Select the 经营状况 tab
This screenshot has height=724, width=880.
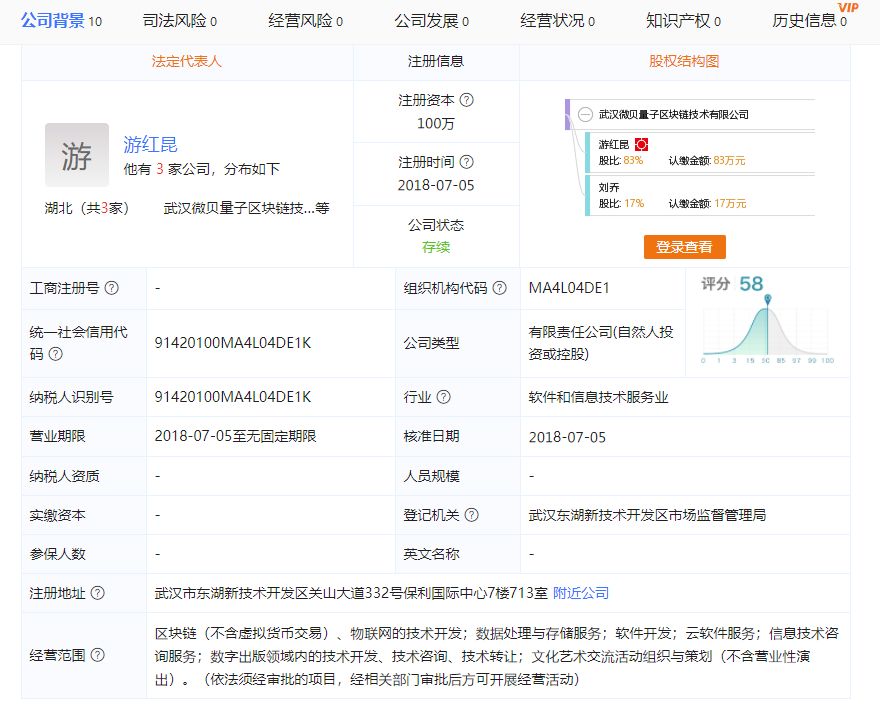(x=557, y=21)
